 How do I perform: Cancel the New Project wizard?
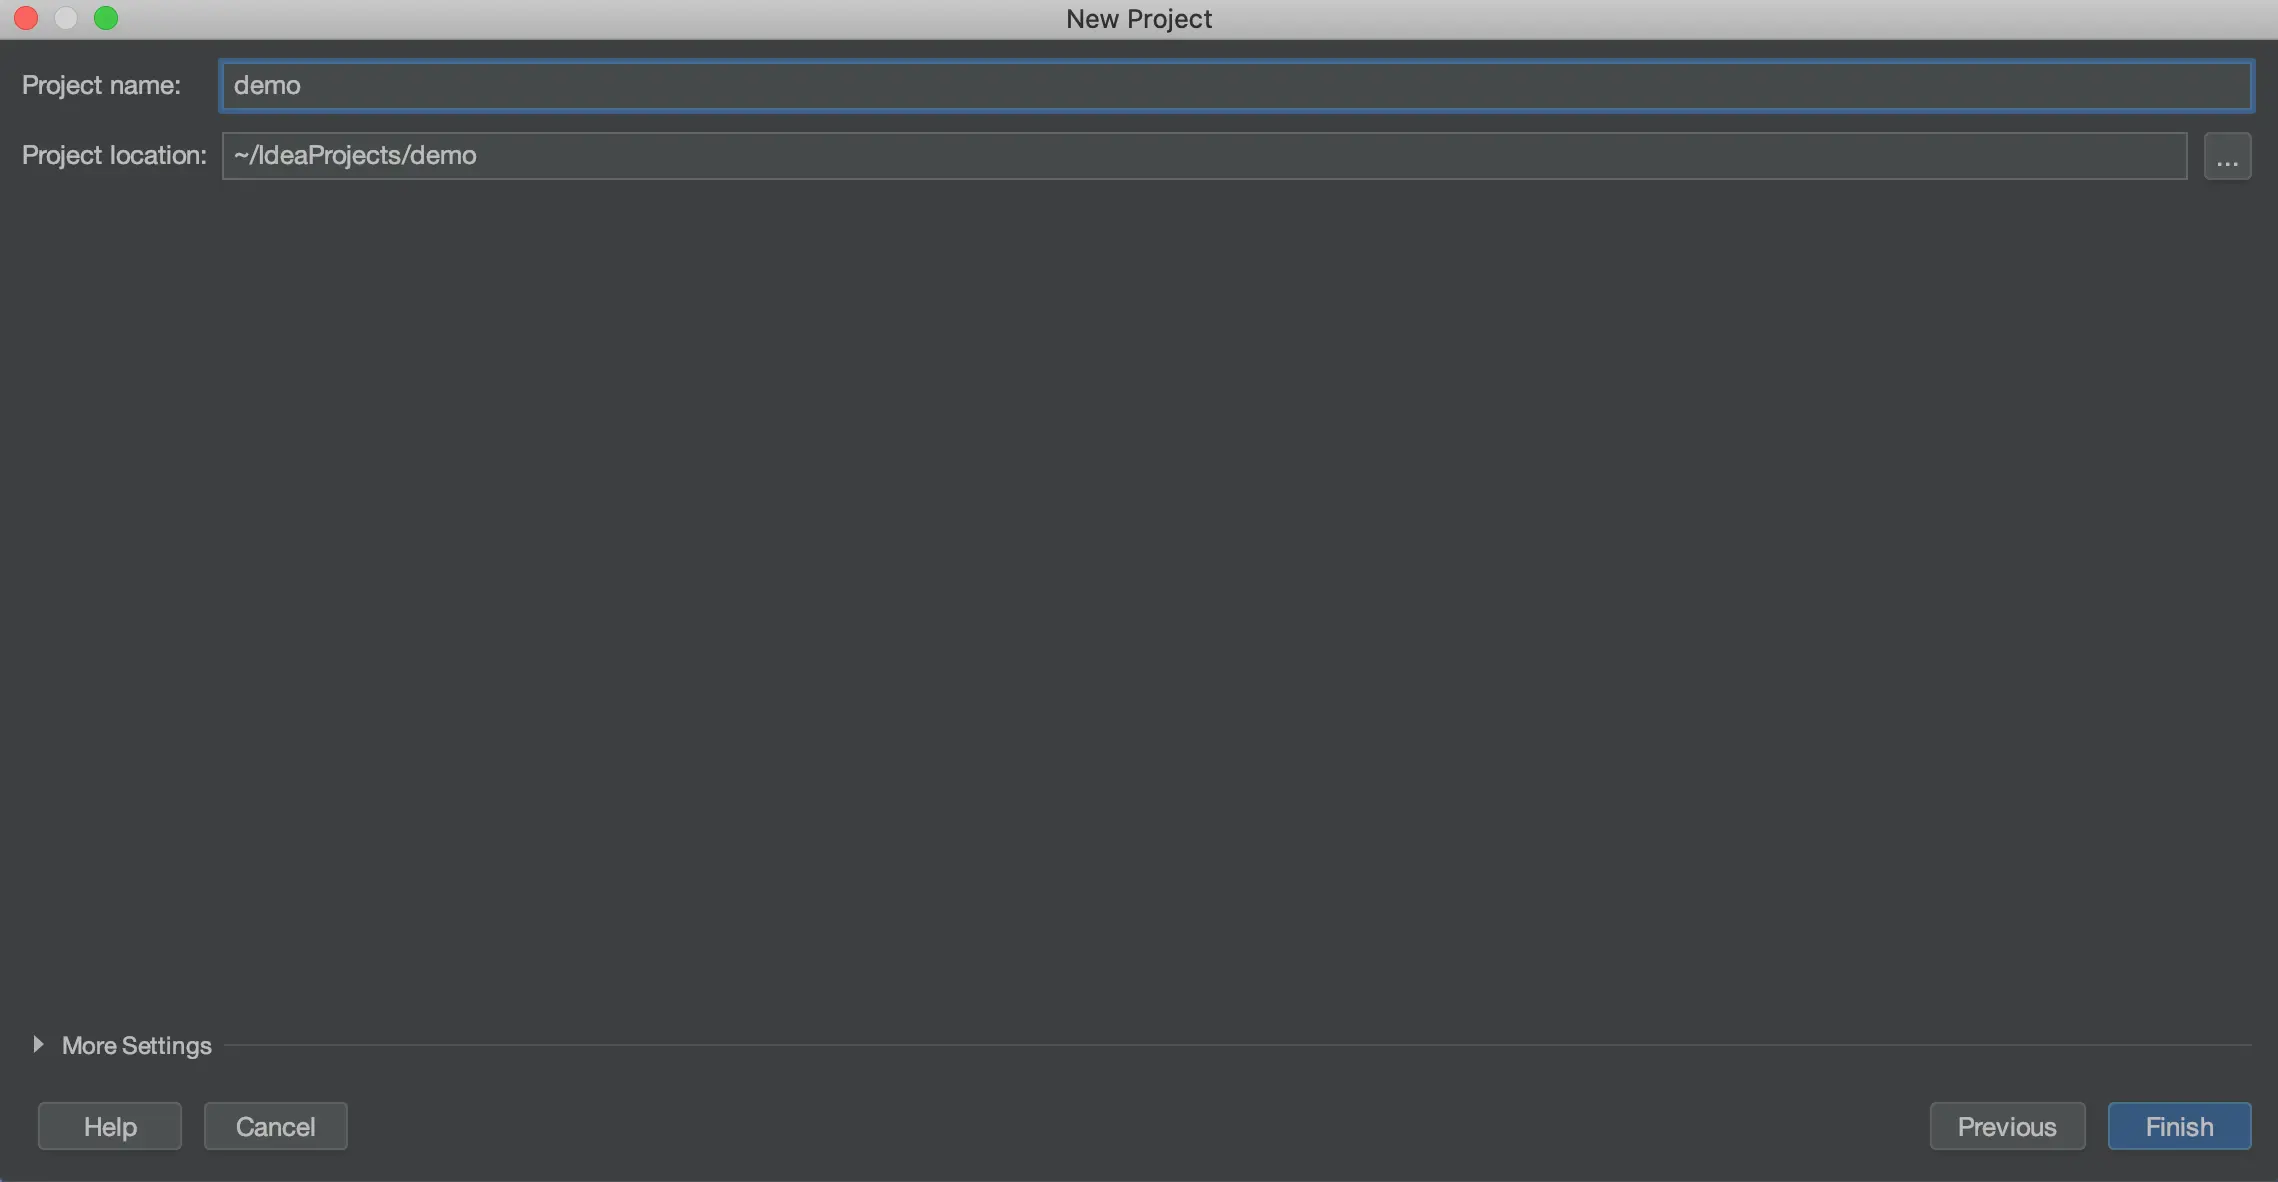pyautogui.click(x=275, y=1126)
